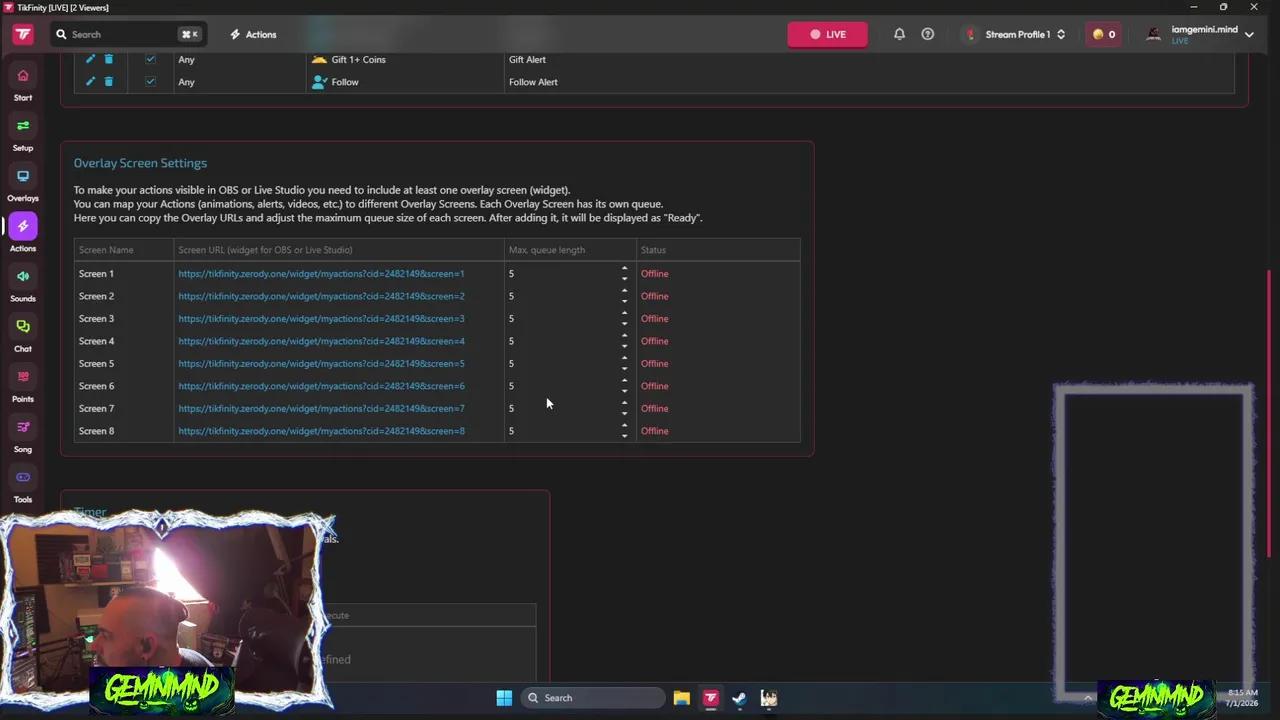Adjust Screen 4 max queue length stepper
This screenshot has width=1280, height=720.
tap(624, 341)
